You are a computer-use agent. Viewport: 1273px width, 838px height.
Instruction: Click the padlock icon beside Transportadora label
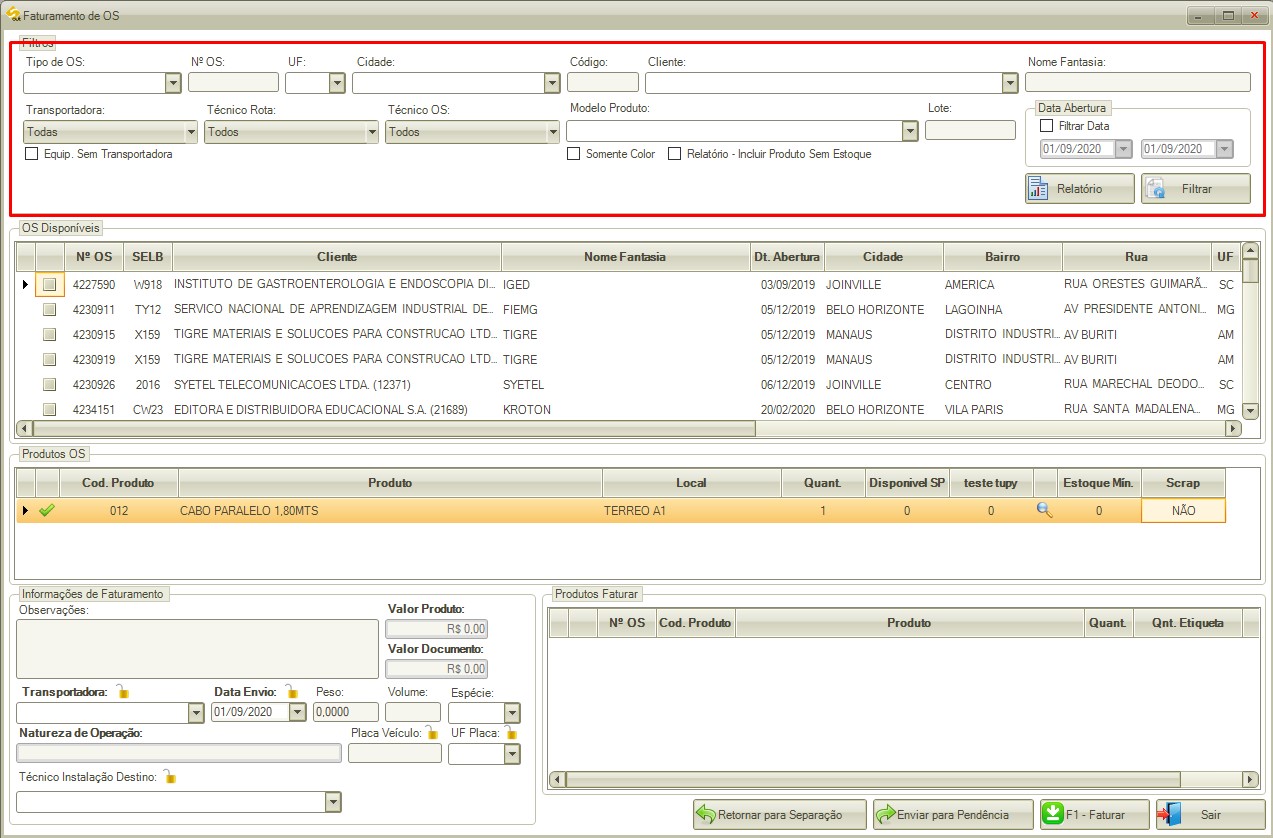click(122, 691)
